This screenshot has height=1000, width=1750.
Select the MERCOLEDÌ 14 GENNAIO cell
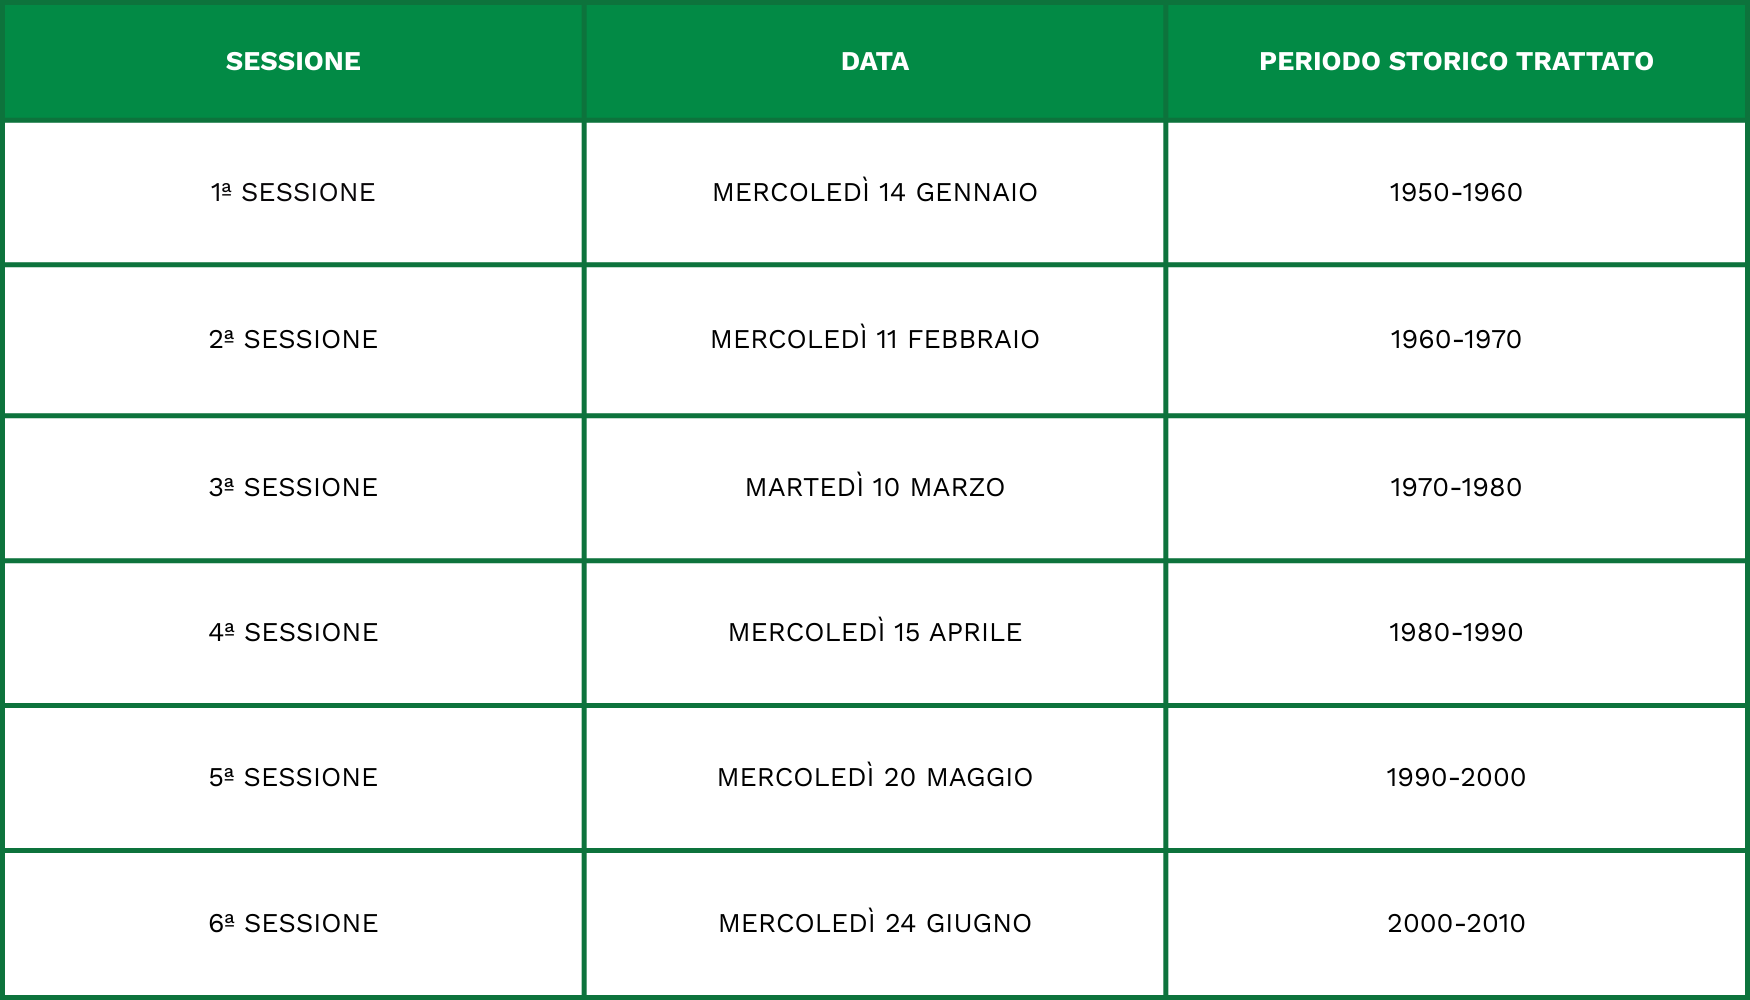(x=875, y=192)
